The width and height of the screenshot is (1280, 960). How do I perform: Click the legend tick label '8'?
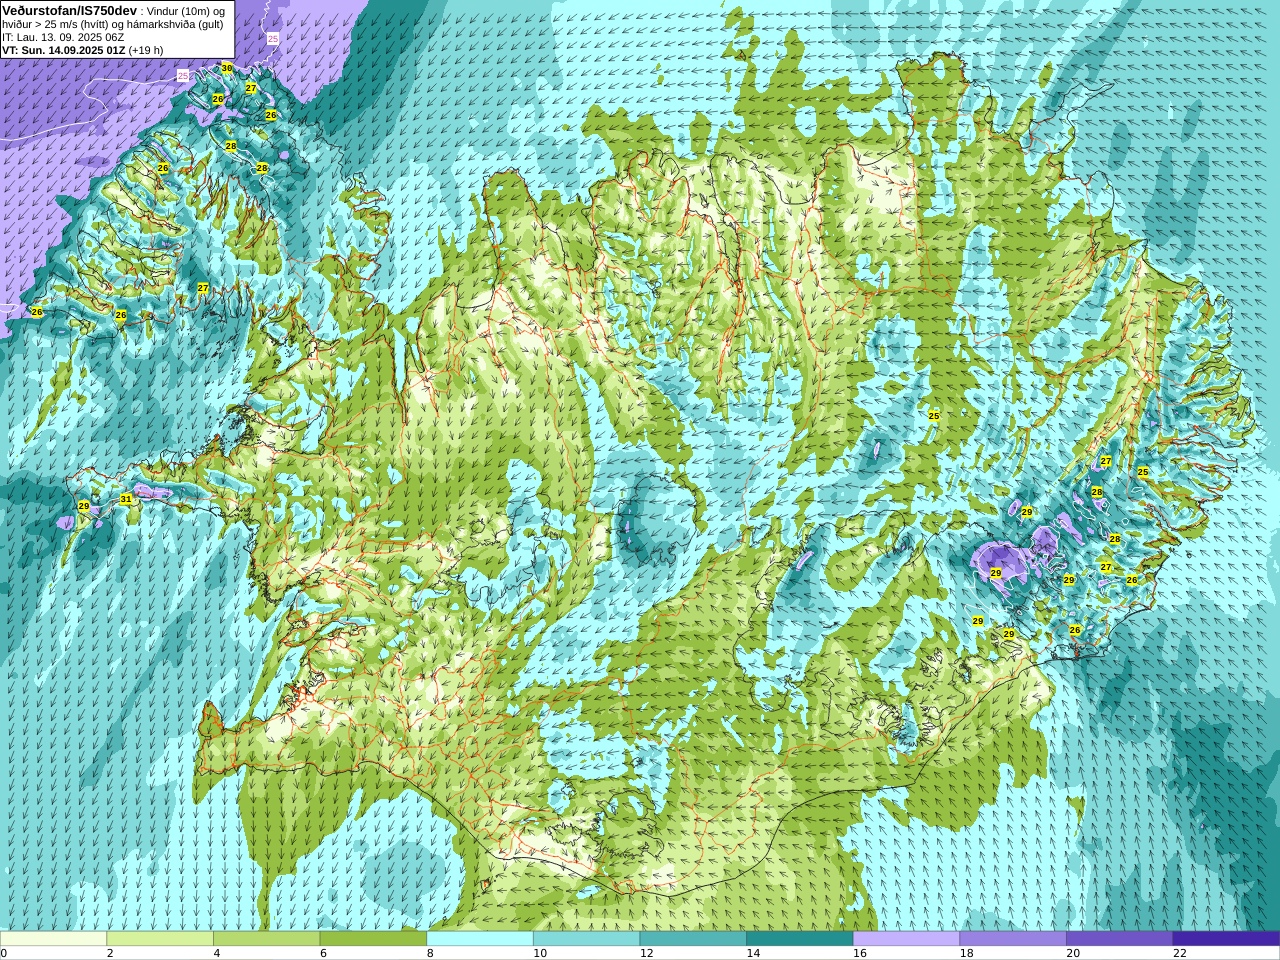click(x=431, y=953)
